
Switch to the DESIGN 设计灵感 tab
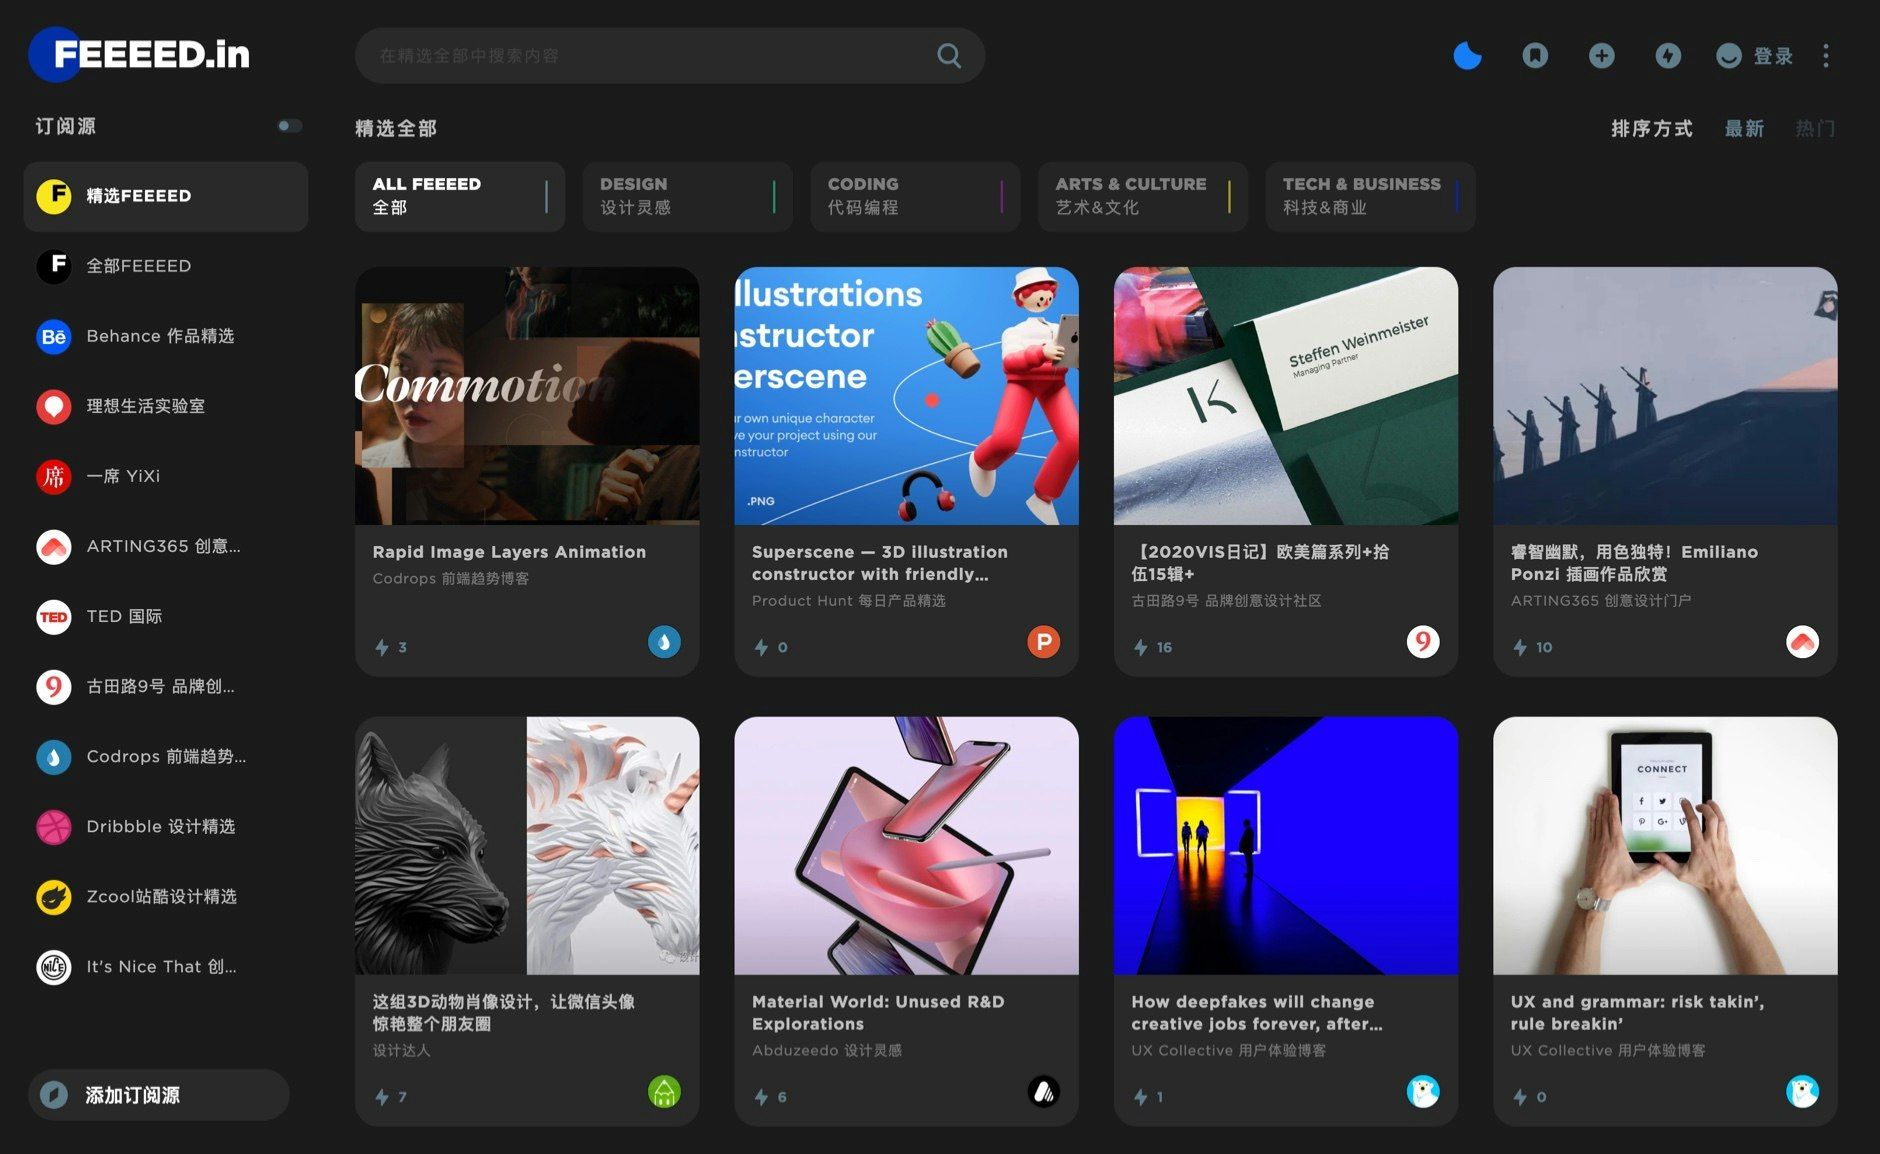tap(688, 196)
